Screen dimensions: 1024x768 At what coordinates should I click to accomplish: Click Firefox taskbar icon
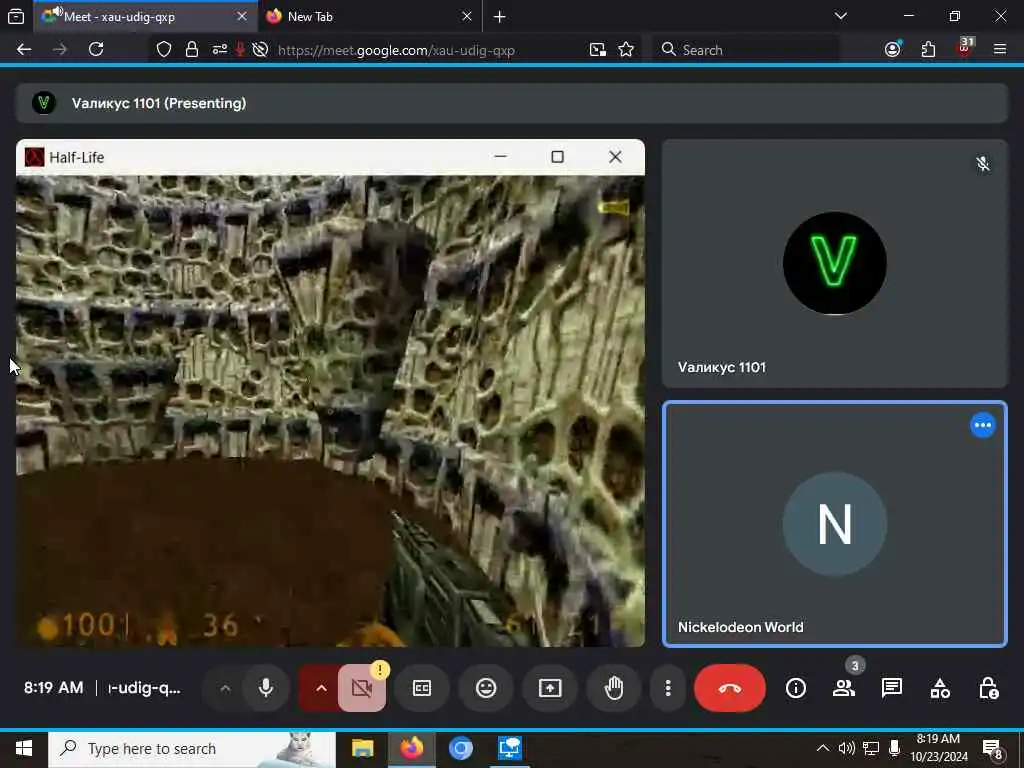[x=411, y=748]
